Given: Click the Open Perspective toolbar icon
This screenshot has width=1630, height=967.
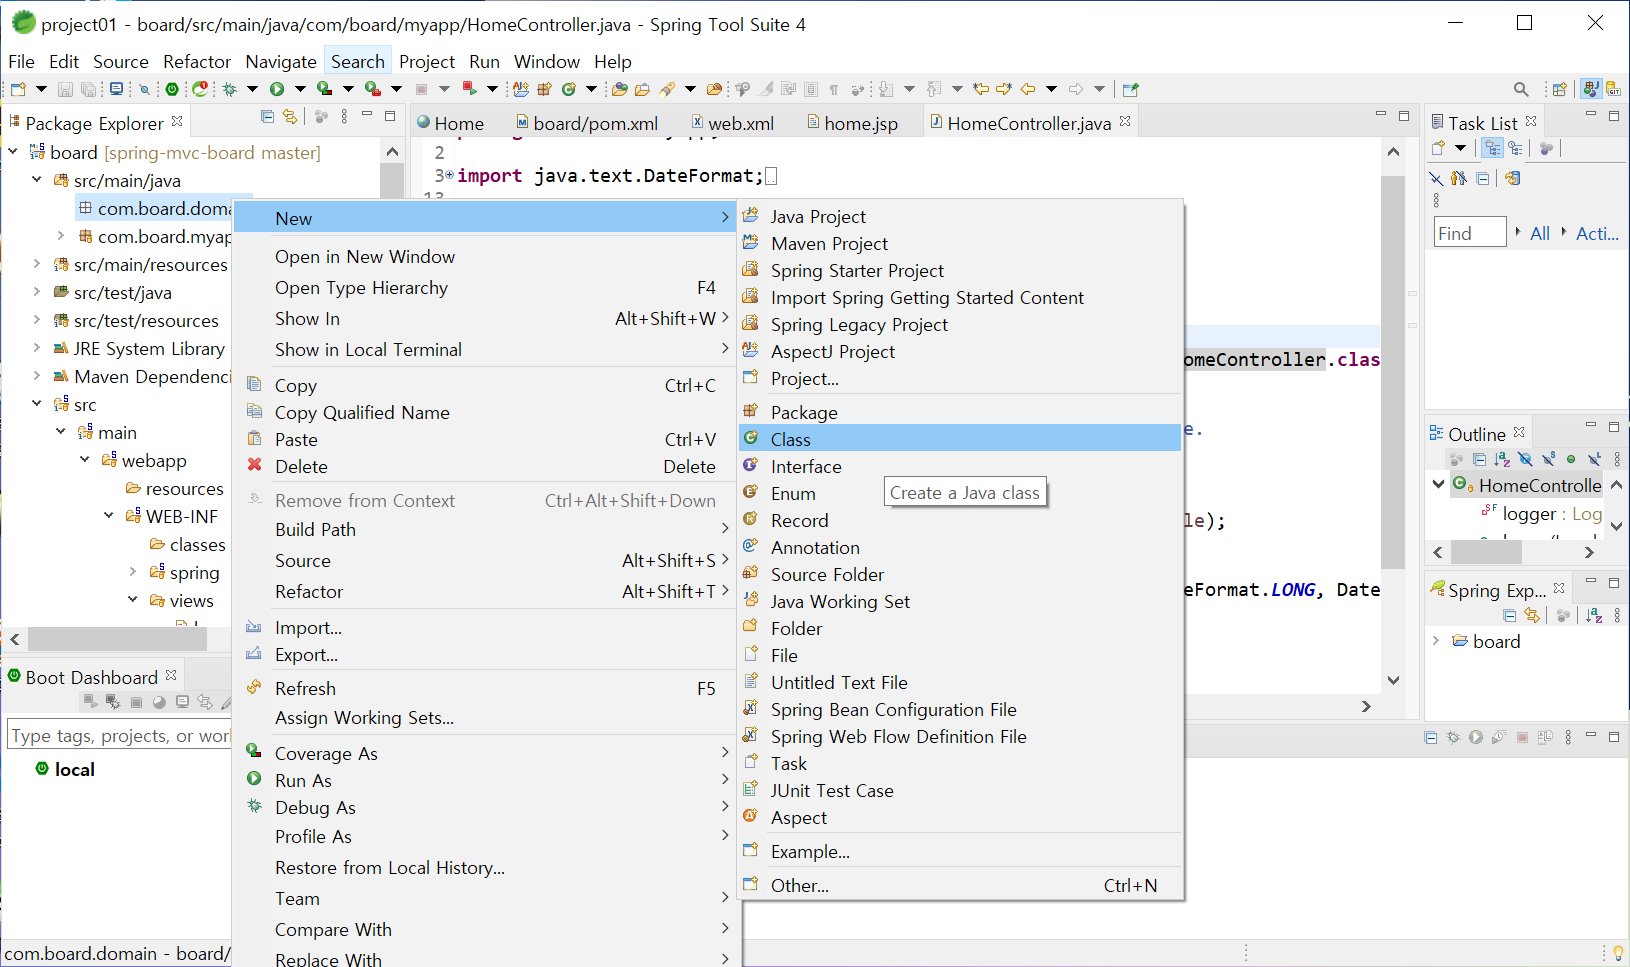Looking at the screenshot, I should (x=1559, y=89).
